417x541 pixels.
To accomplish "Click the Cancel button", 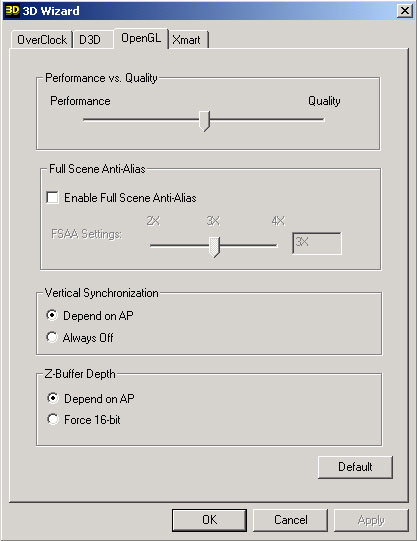I will (290, 520).
